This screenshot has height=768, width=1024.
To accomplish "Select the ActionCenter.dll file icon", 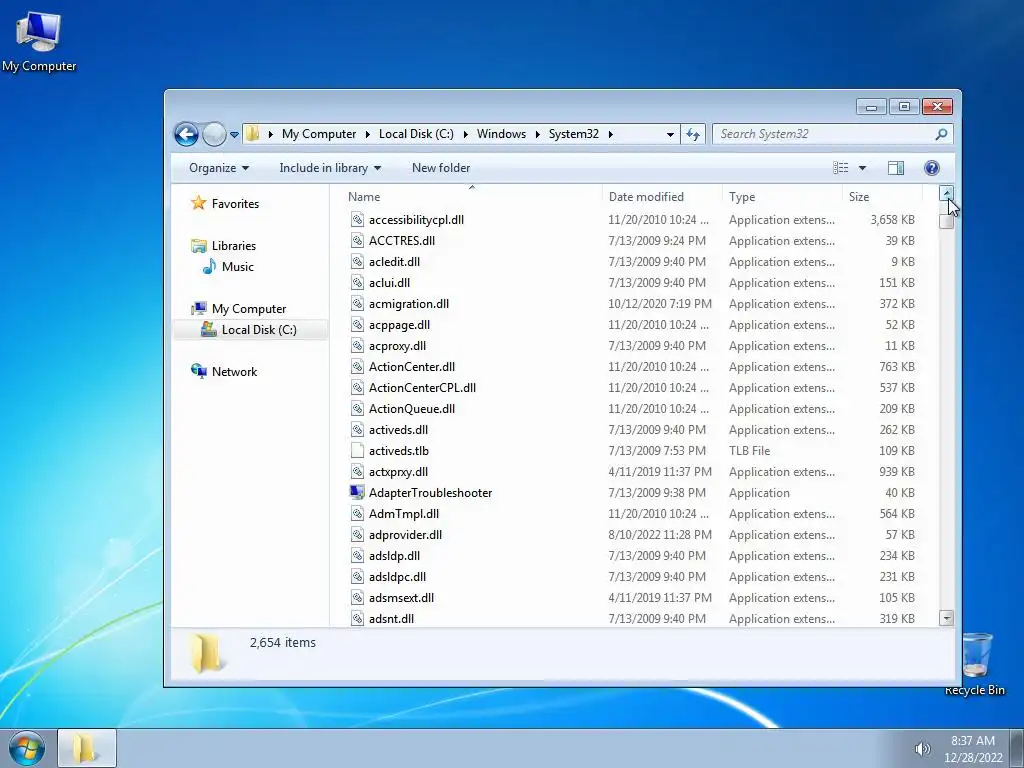I will [357, 366].
